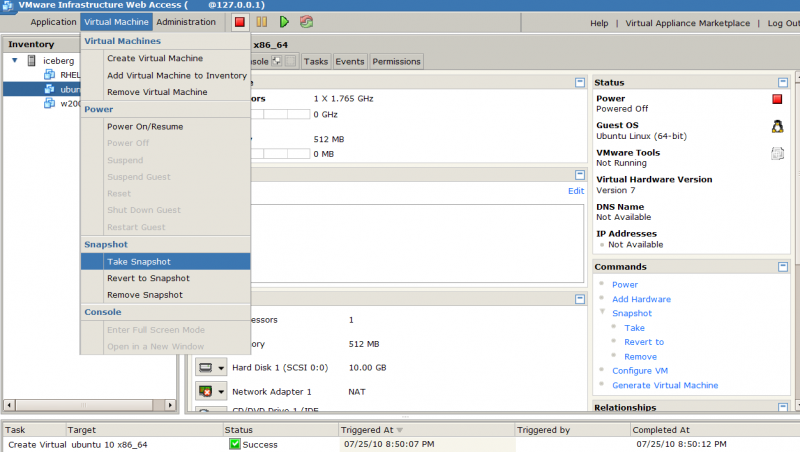The height and width of the screenshot is (452, 800).
Task: Click the Log Out link
Action: pos(784,23)
